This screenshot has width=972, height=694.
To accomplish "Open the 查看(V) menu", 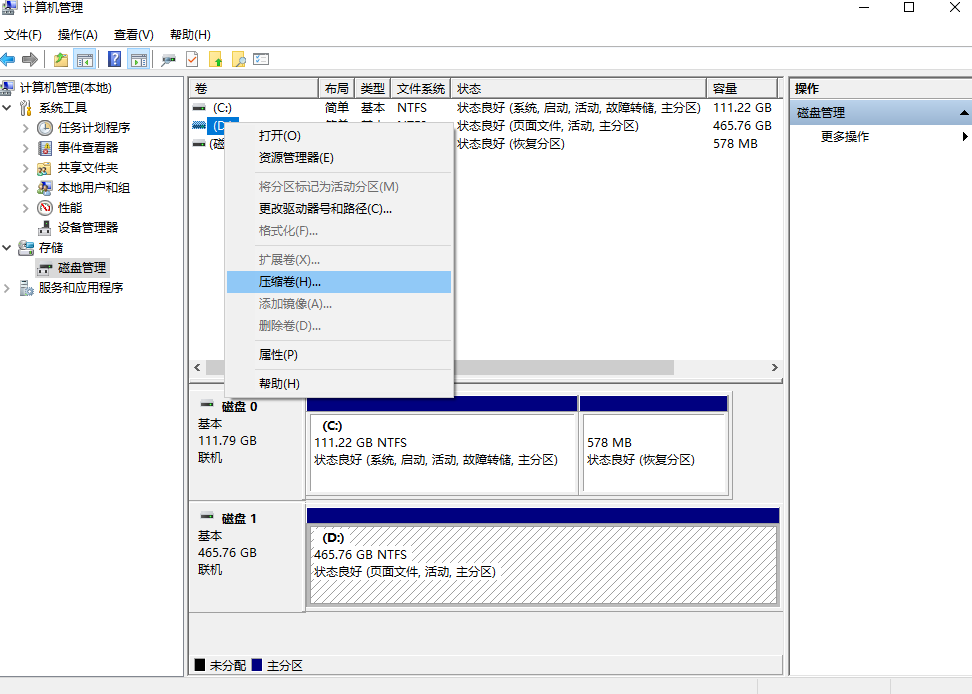I will click(134, 34).
